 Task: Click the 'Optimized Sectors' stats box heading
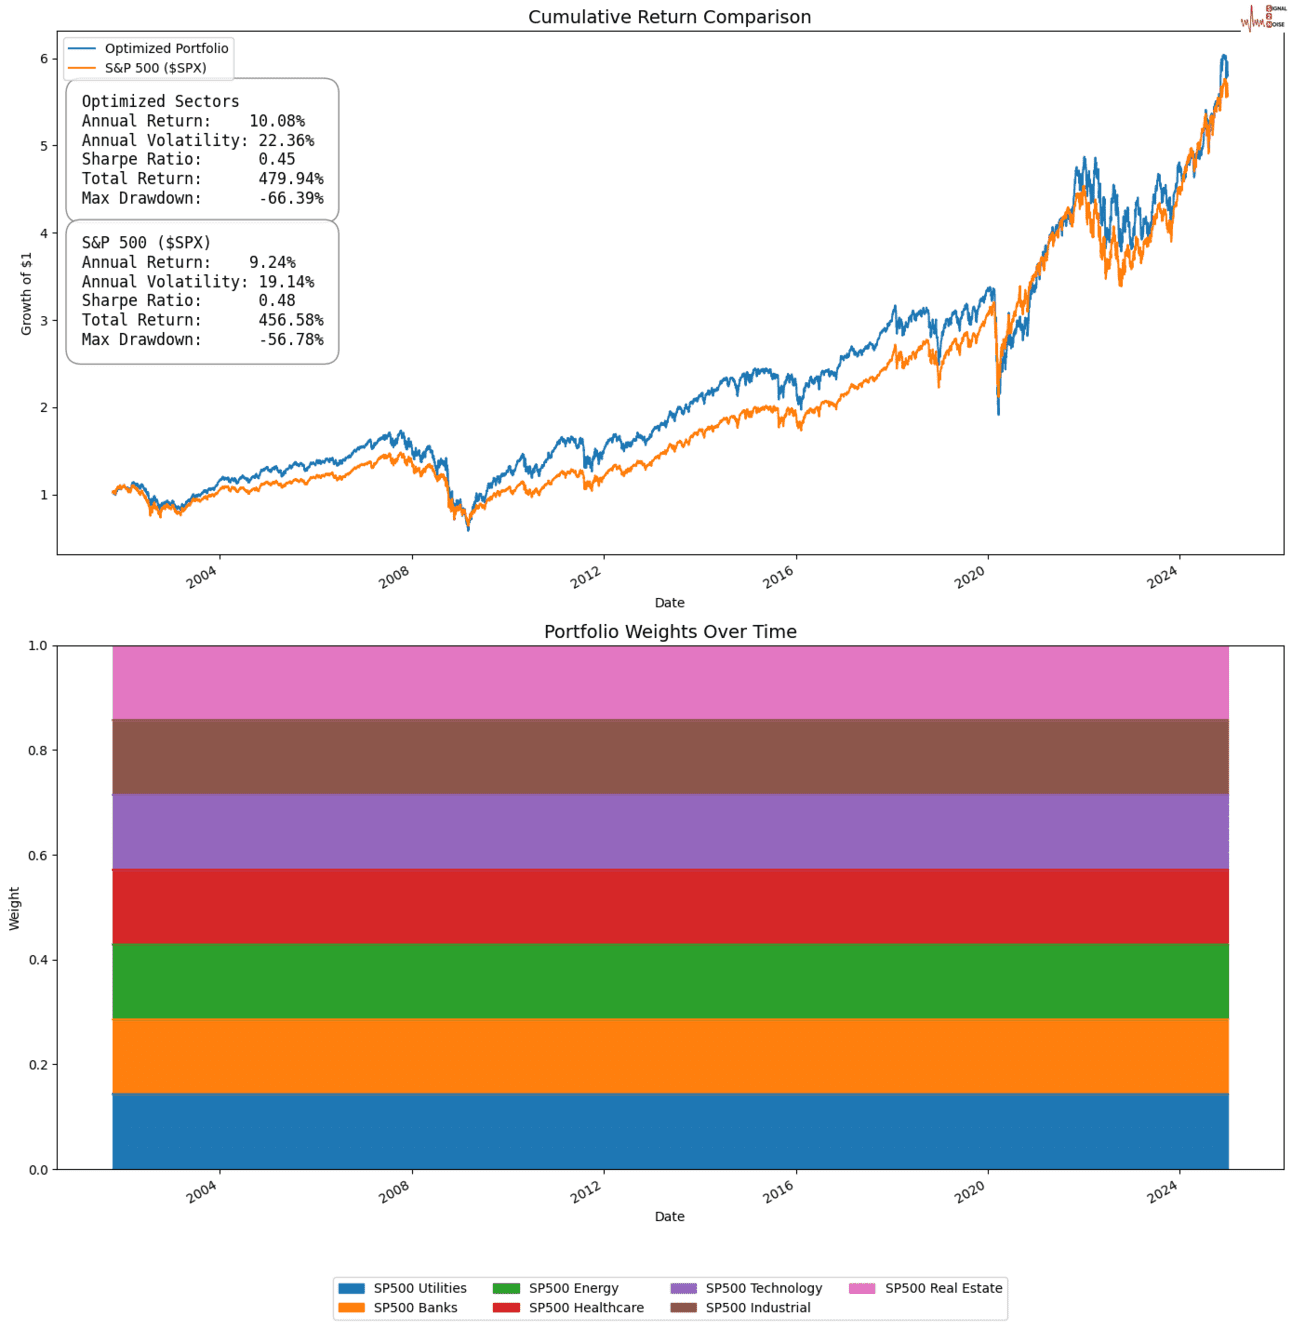tap(160, 101)
